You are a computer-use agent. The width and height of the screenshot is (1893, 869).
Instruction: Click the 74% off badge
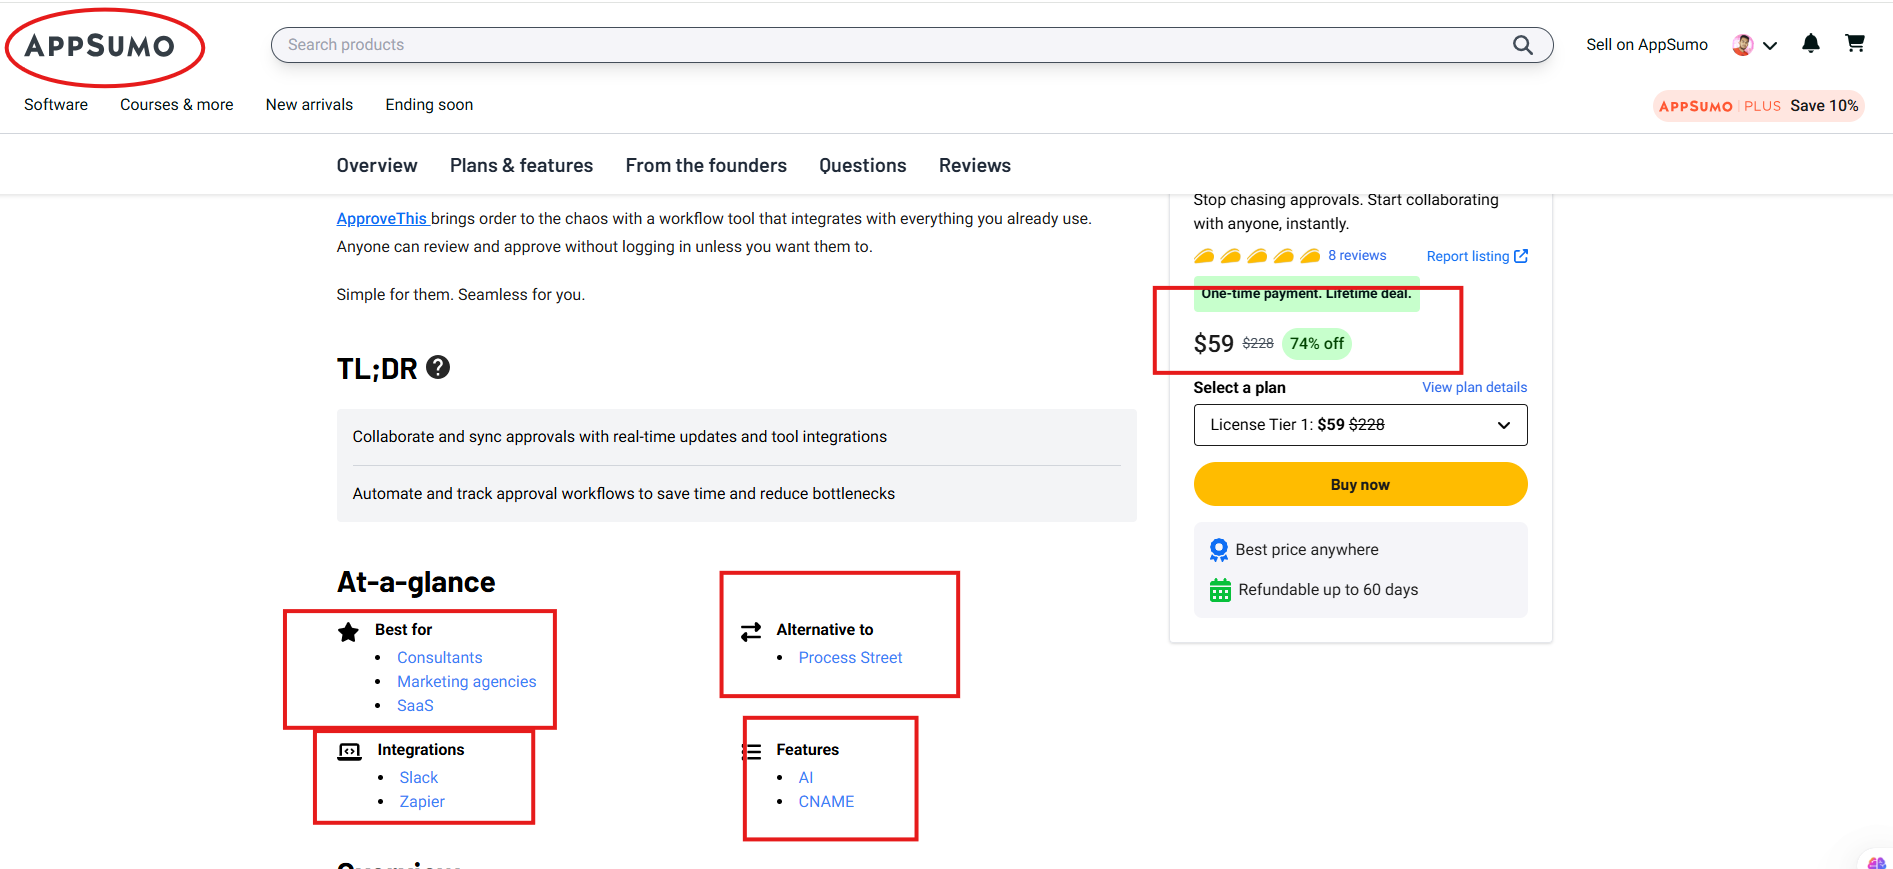pyautogui.click(x=1317, y=344)
